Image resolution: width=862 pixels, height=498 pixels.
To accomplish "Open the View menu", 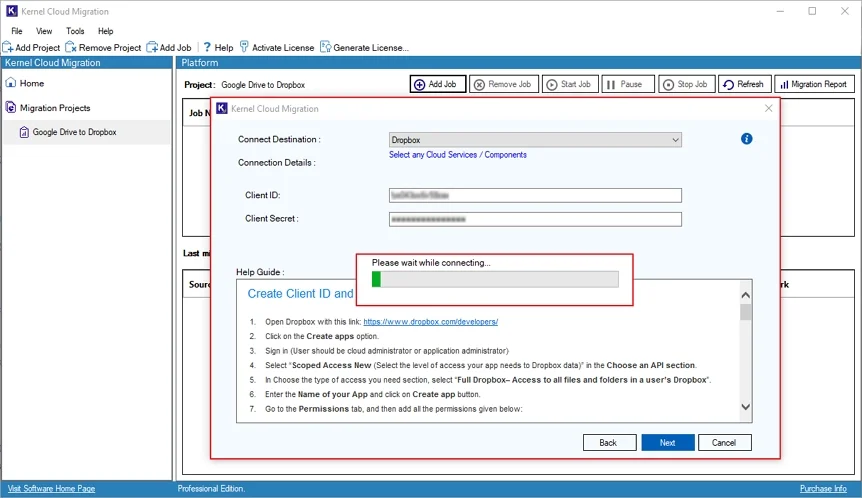I will (44, 31).
